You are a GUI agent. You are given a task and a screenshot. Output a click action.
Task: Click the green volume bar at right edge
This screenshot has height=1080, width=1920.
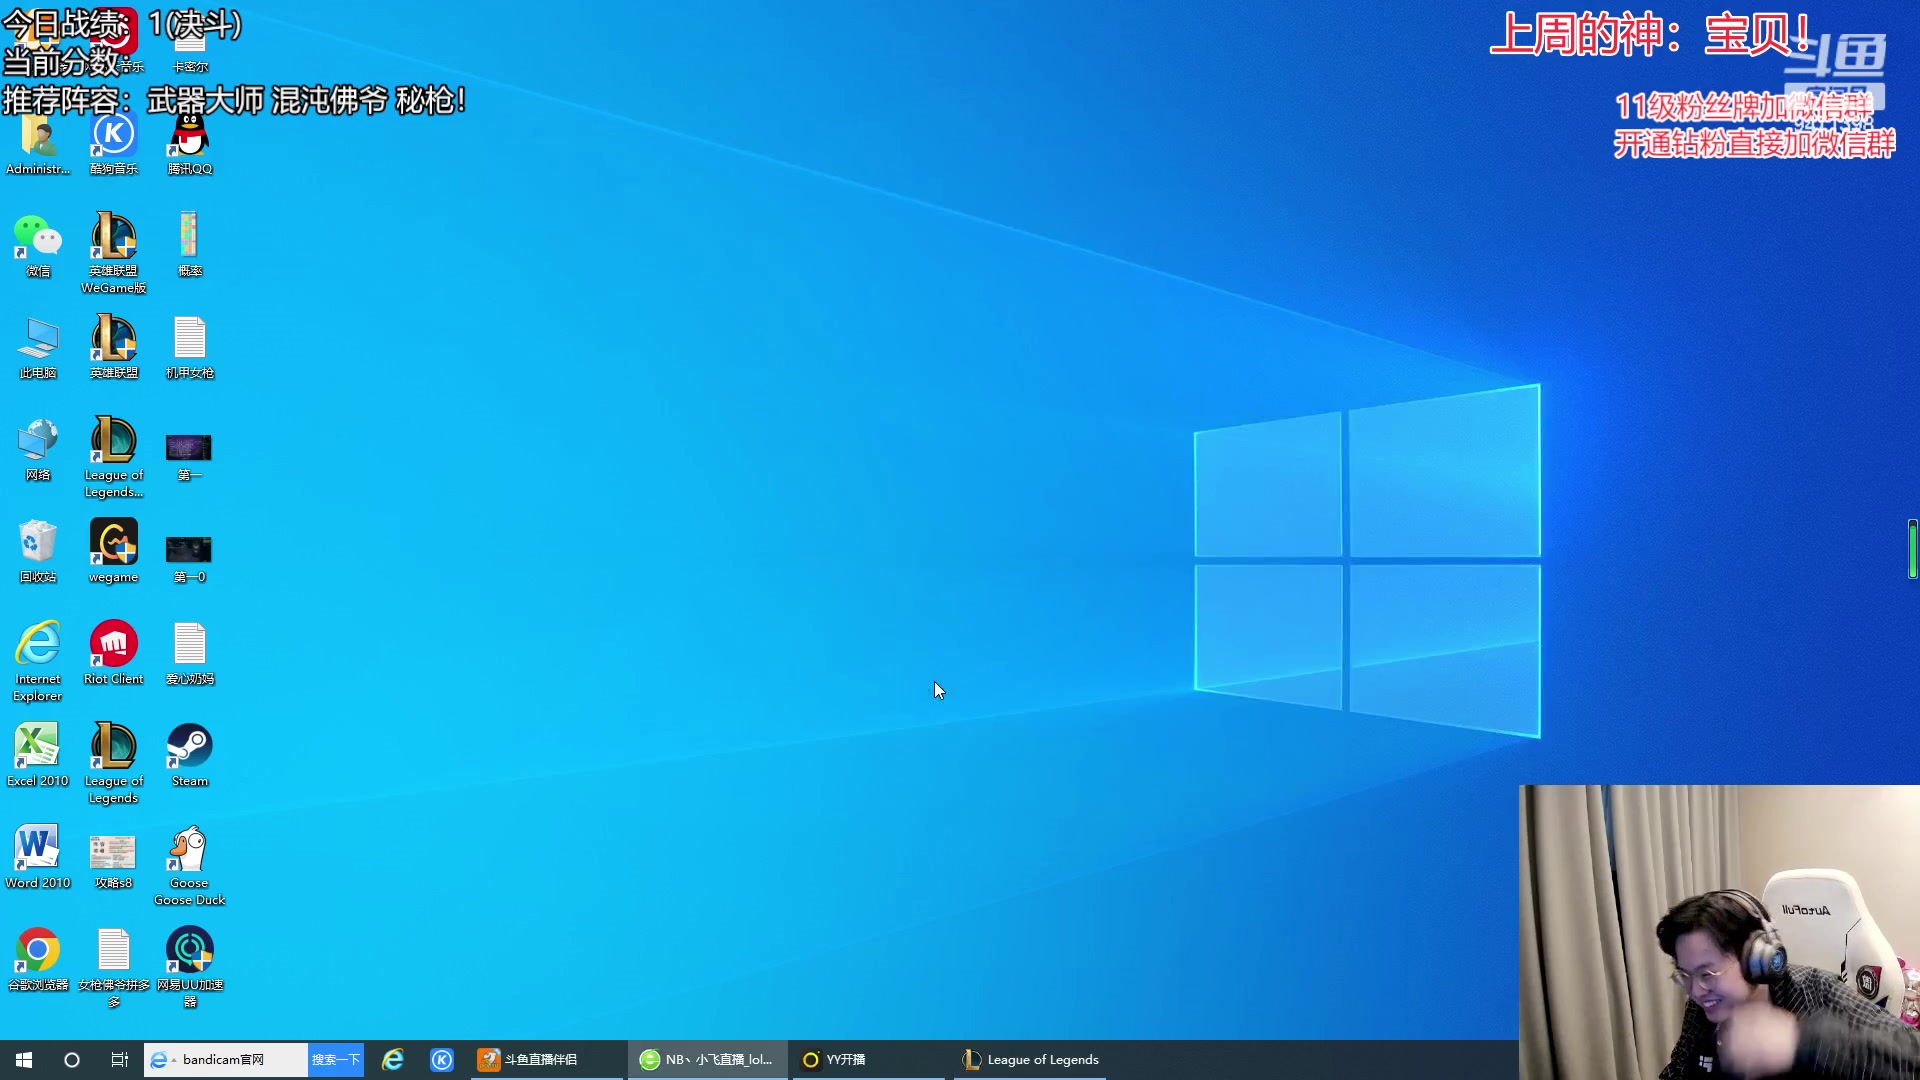tap(1912, 549)
